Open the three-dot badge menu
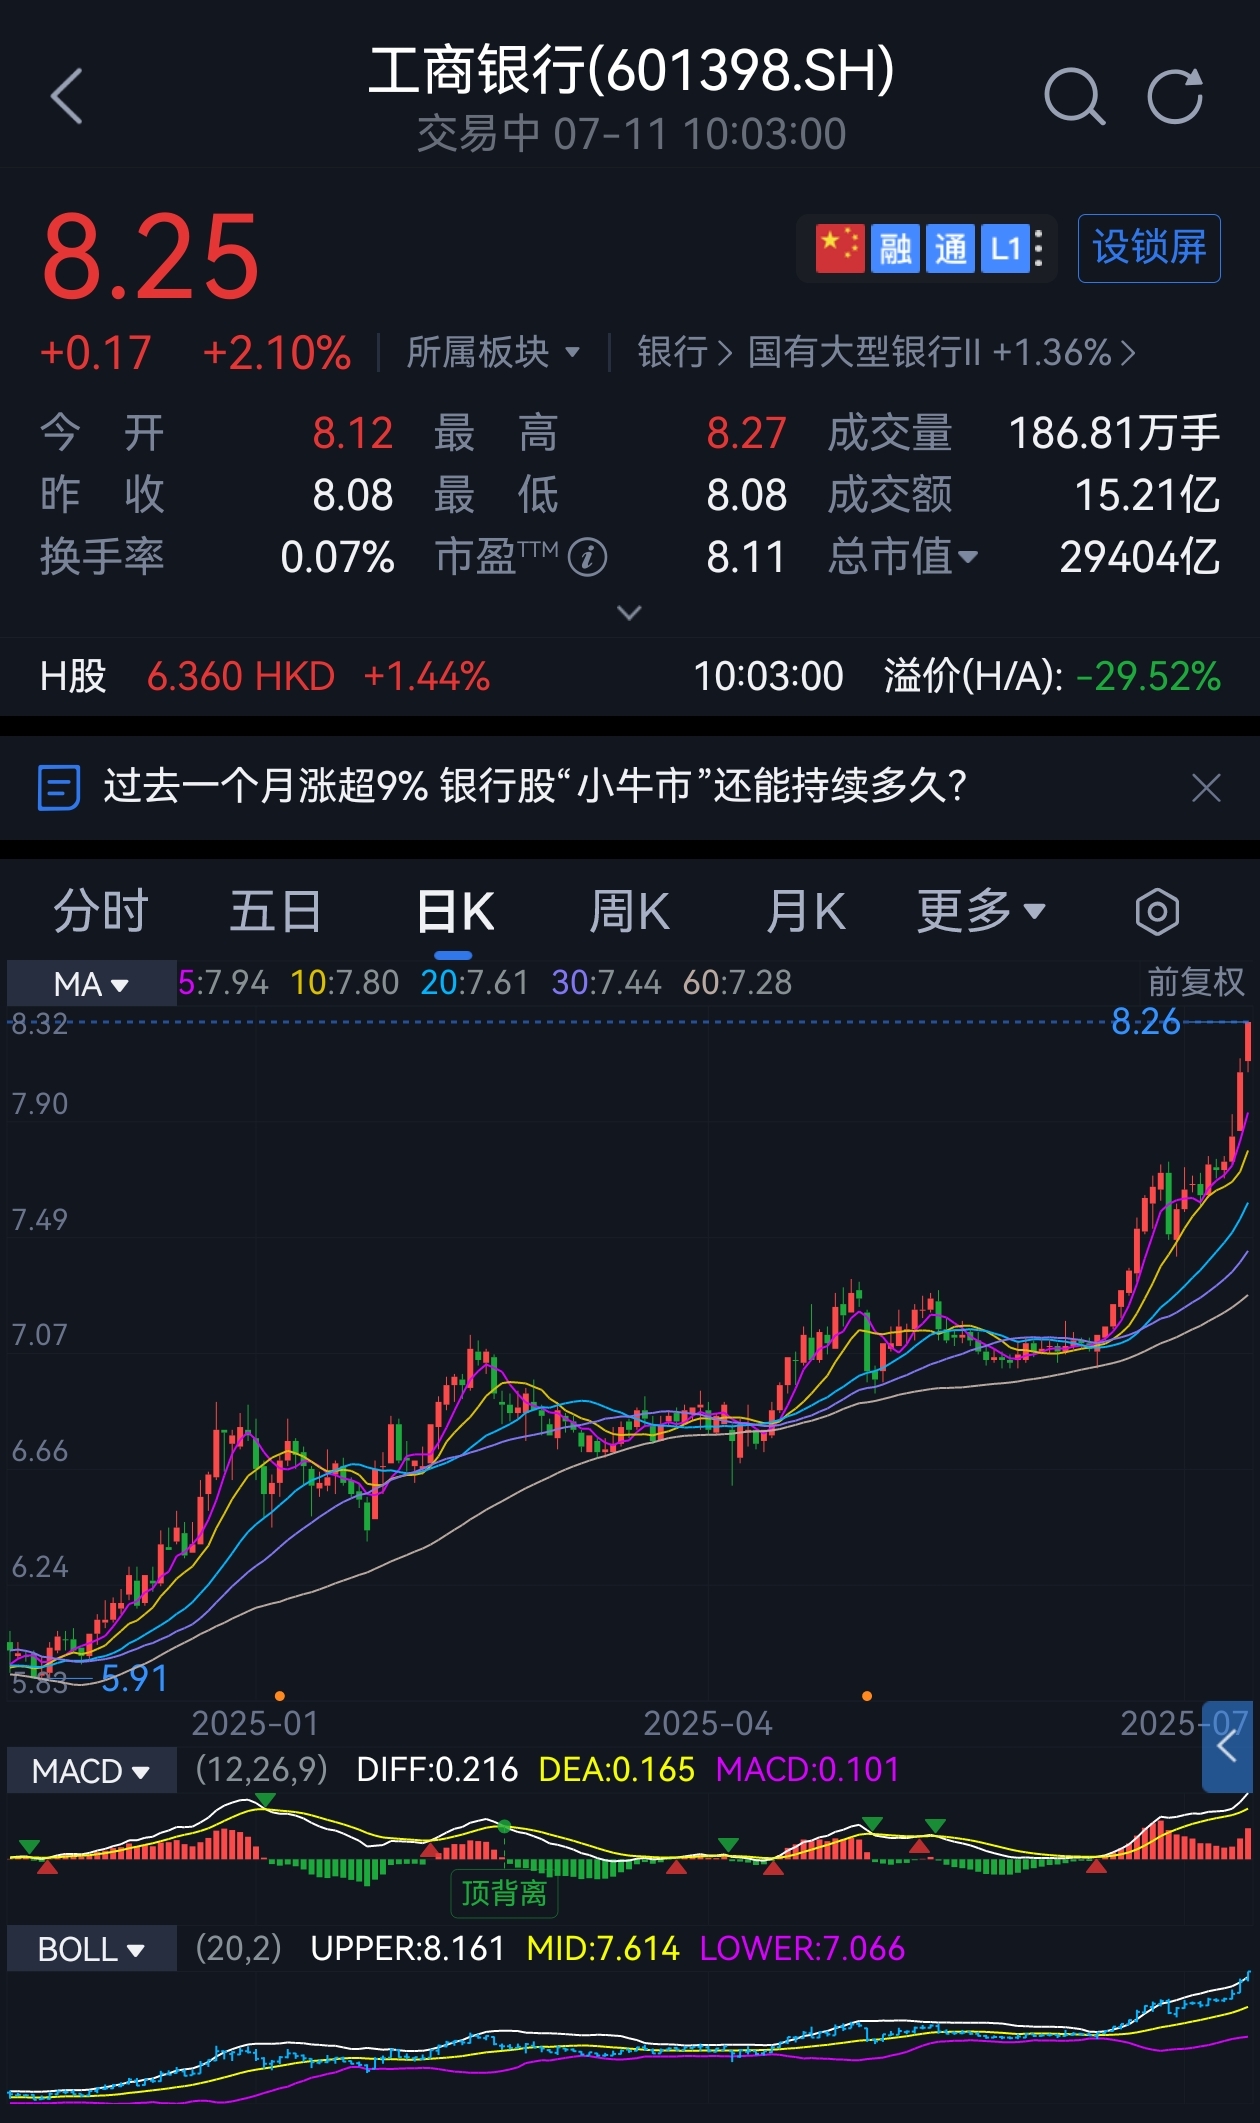The height and width of the screenshot is (2123, 1260). click(x=1039, y=248)
